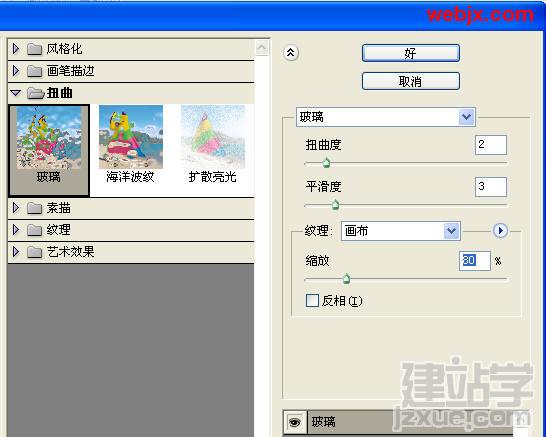Viewport: 546px width, 437px height.
Task: Click the 好 button
Action: coord(411,53)
